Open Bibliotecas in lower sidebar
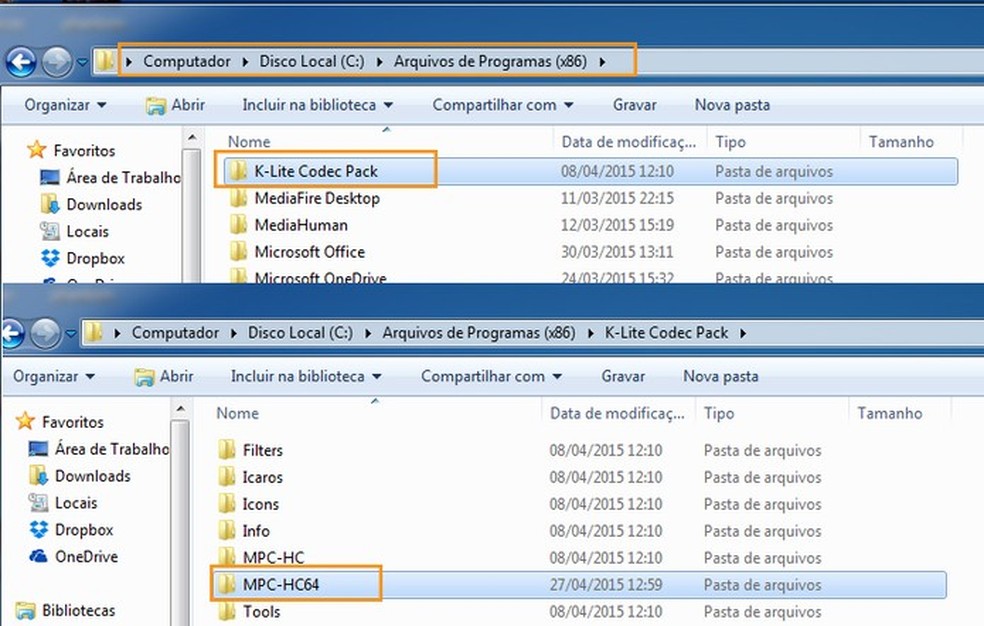This screenshot has width=984, height=626. [x=65, y=610]
